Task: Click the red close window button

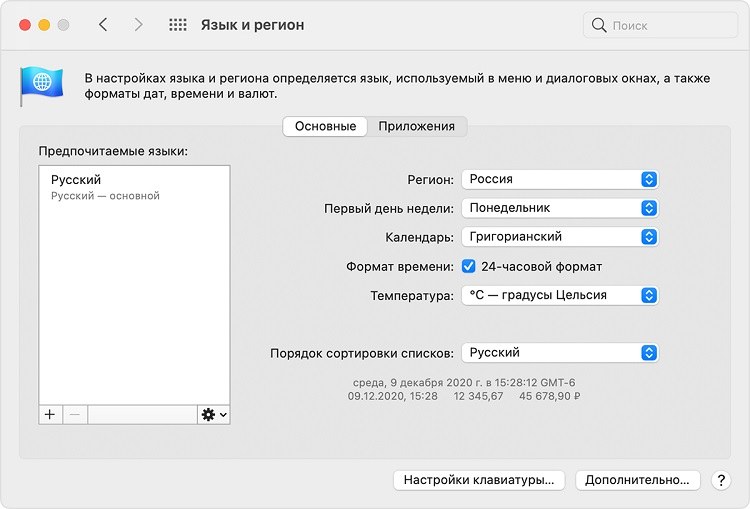Action: [25, 25]
